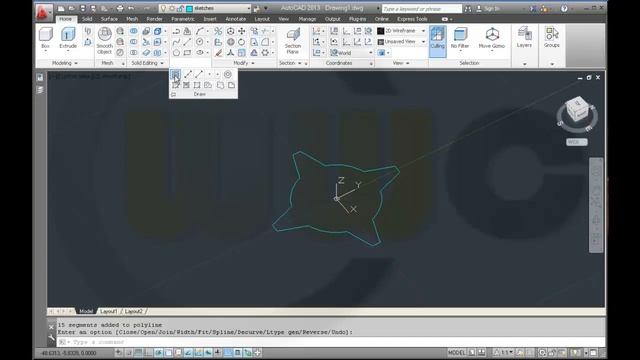
Task: Click the WCS label under ViewCube
Action: tap(577, 142)
